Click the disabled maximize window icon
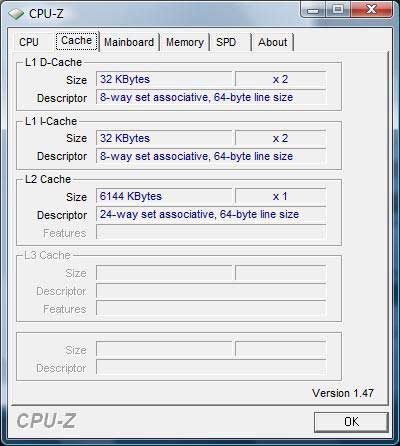The width and height of the screenshot is (400, 446). (338, 10)
